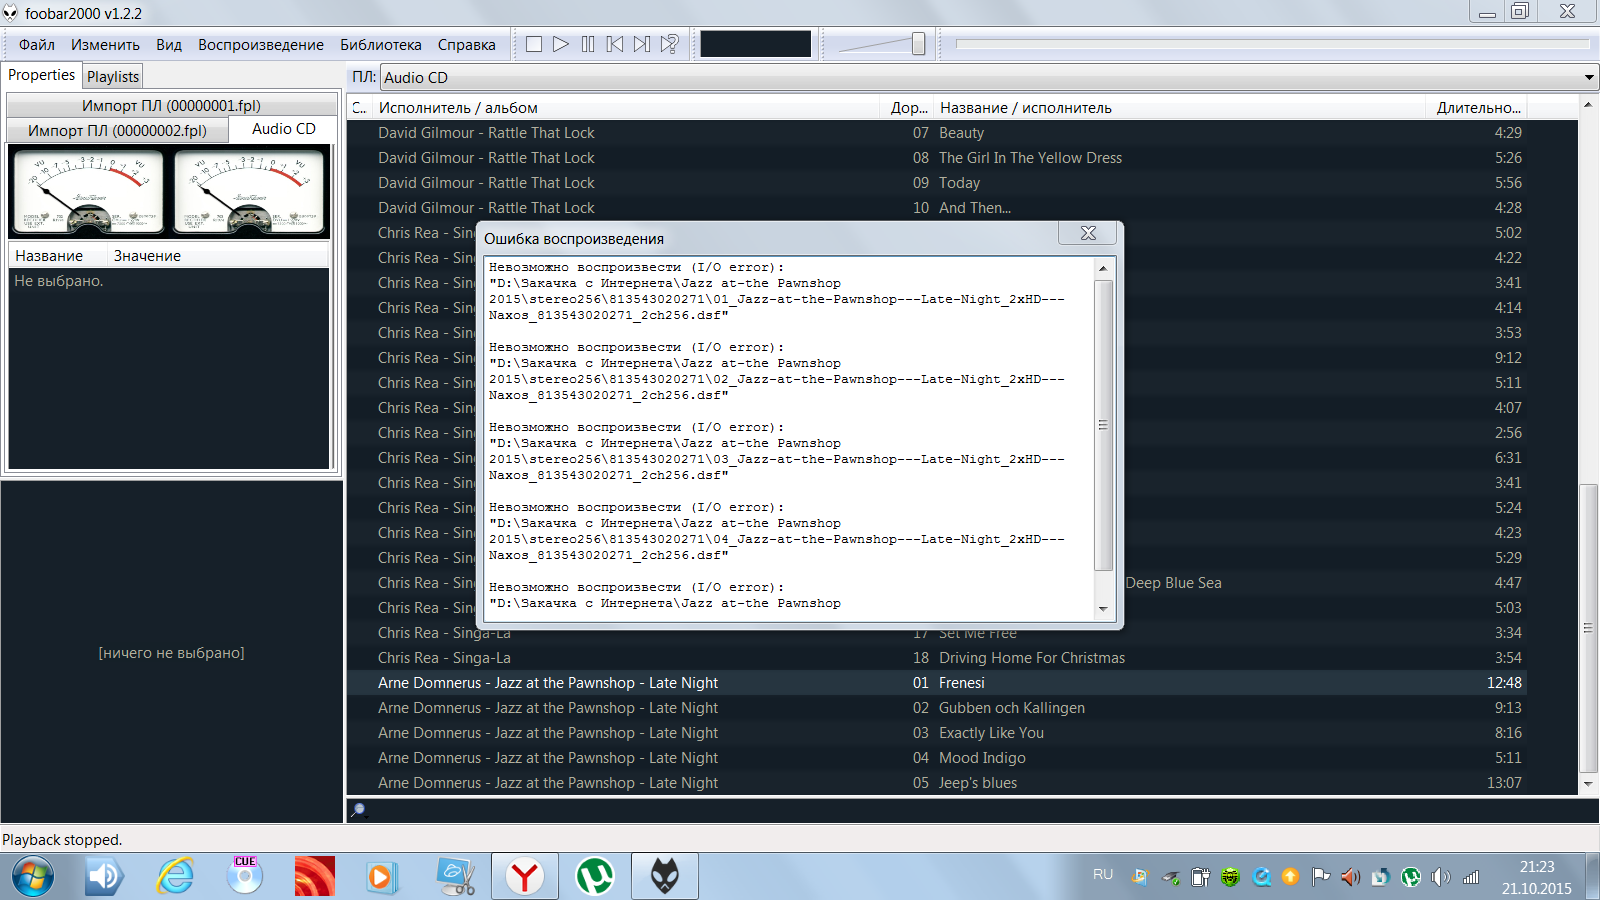Select the Импорт ПЛ (00000001.fpl) playlist tab
Image resolution: width=1600 pixels, height=900 pixels.
[x=171, y=105]
